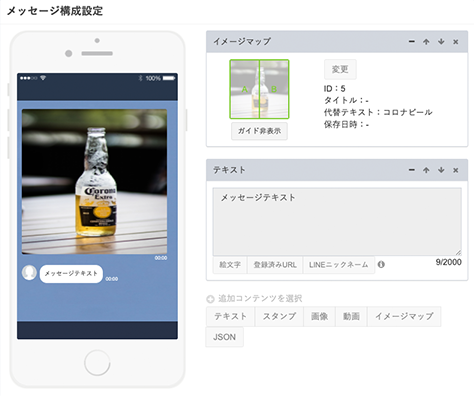
Task: Click the 9/2000 character counter
Action: [x=448, y=262]
